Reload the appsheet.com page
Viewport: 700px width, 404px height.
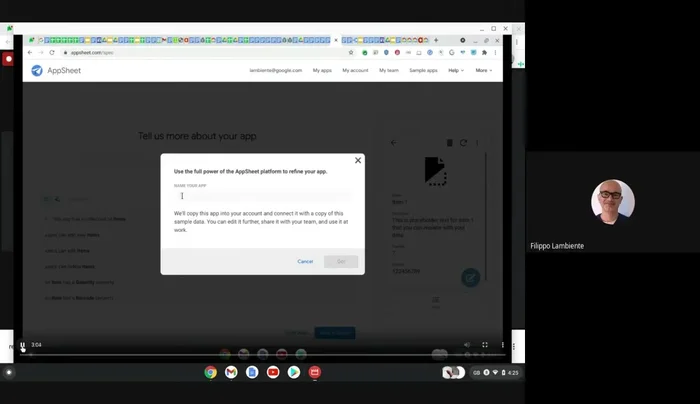[x=52, y=53]
